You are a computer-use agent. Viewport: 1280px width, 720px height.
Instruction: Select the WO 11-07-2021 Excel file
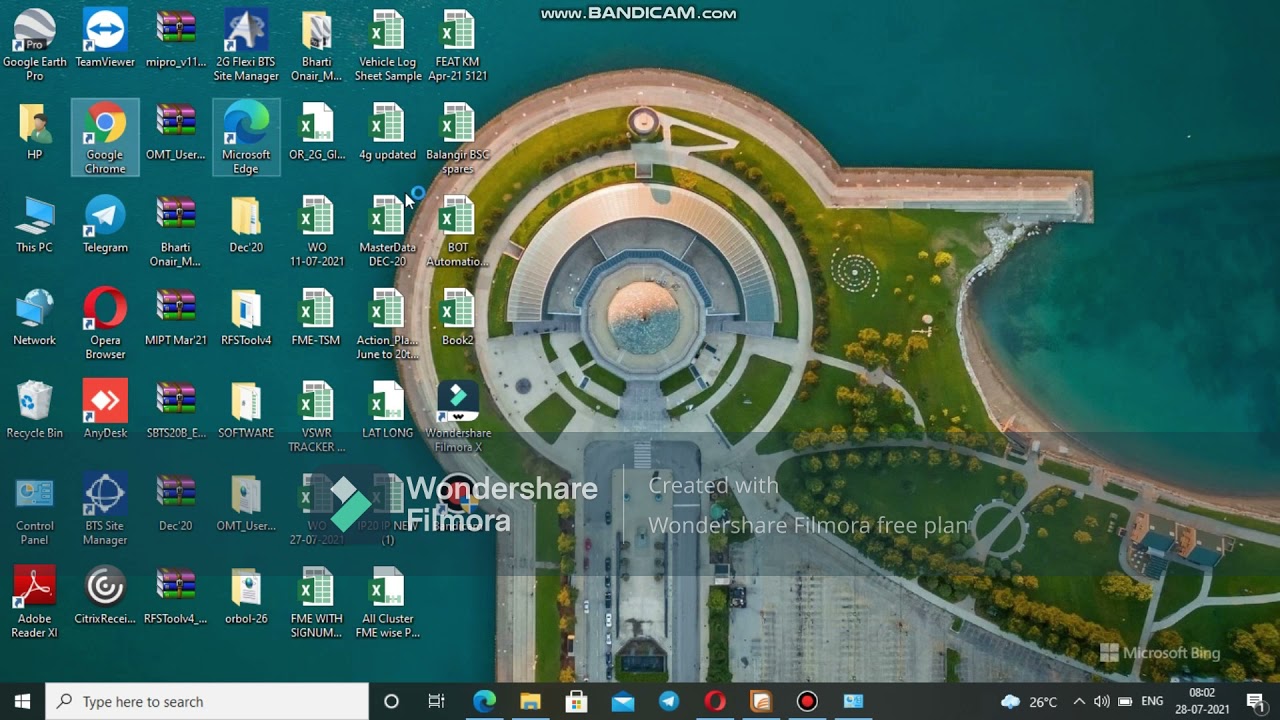316,231
